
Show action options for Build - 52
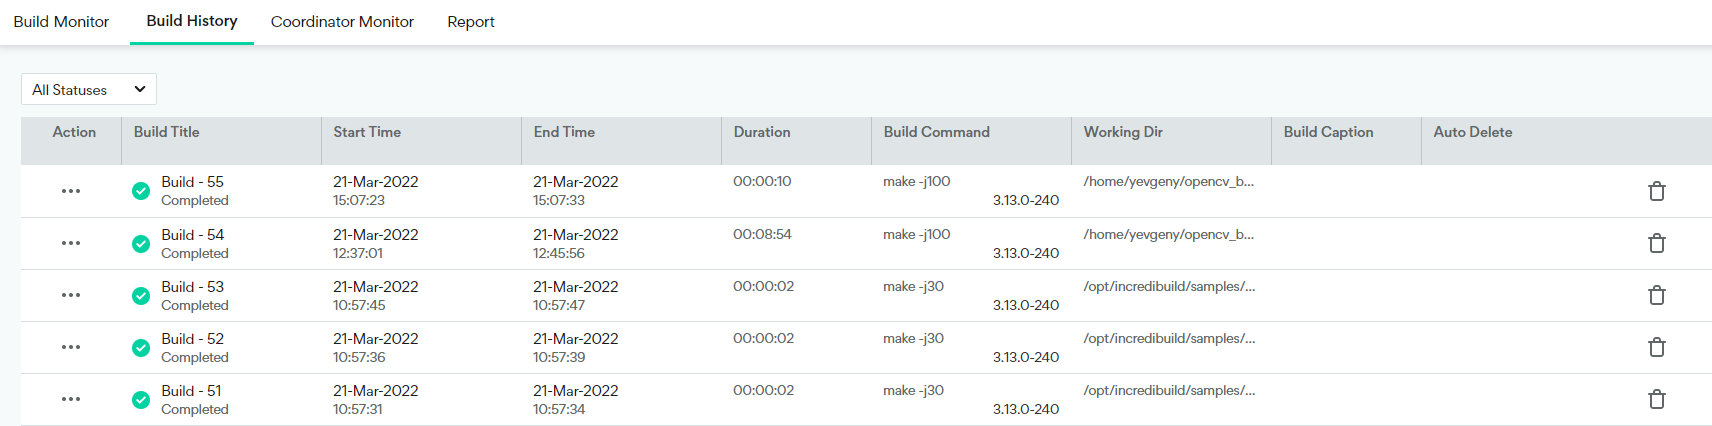point(71,347)
